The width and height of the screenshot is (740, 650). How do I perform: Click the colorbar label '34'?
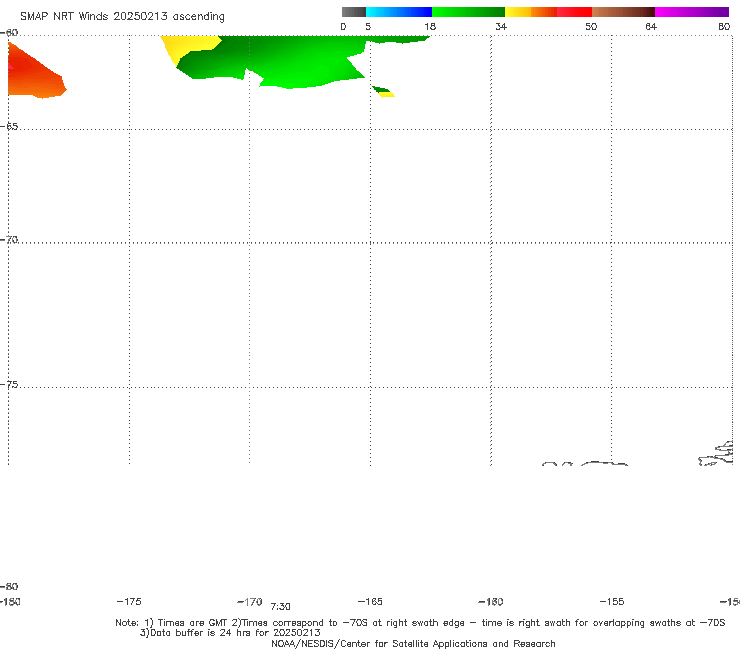[x=501, y=26]
